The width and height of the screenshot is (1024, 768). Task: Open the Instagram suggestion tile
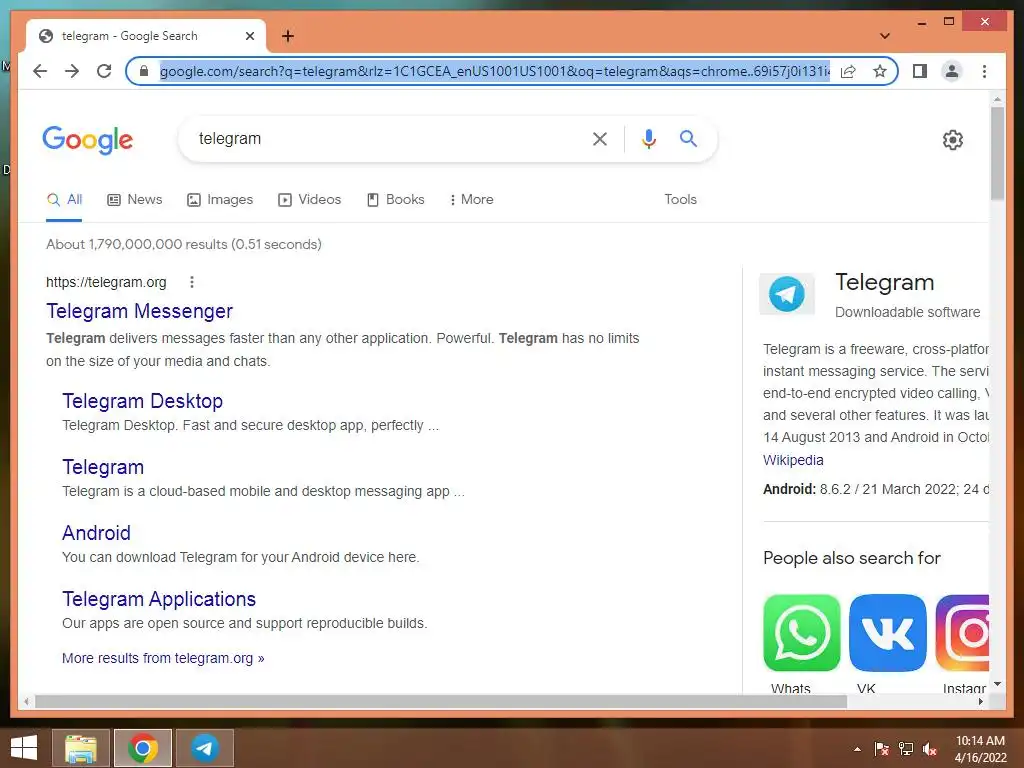click(963, 633)
